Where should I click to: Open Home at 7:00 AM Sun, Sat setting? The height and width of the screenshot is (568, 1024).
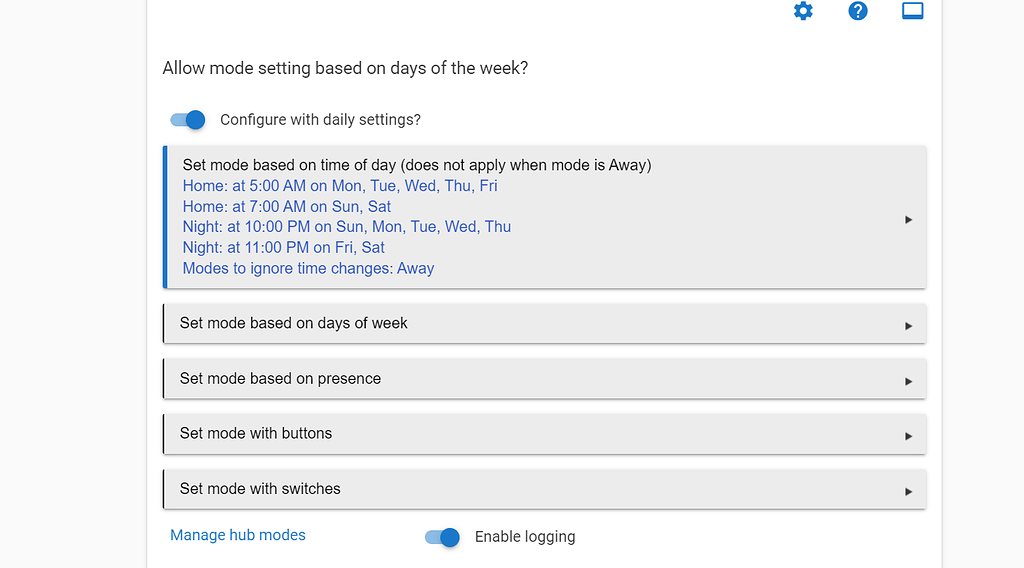287,206
